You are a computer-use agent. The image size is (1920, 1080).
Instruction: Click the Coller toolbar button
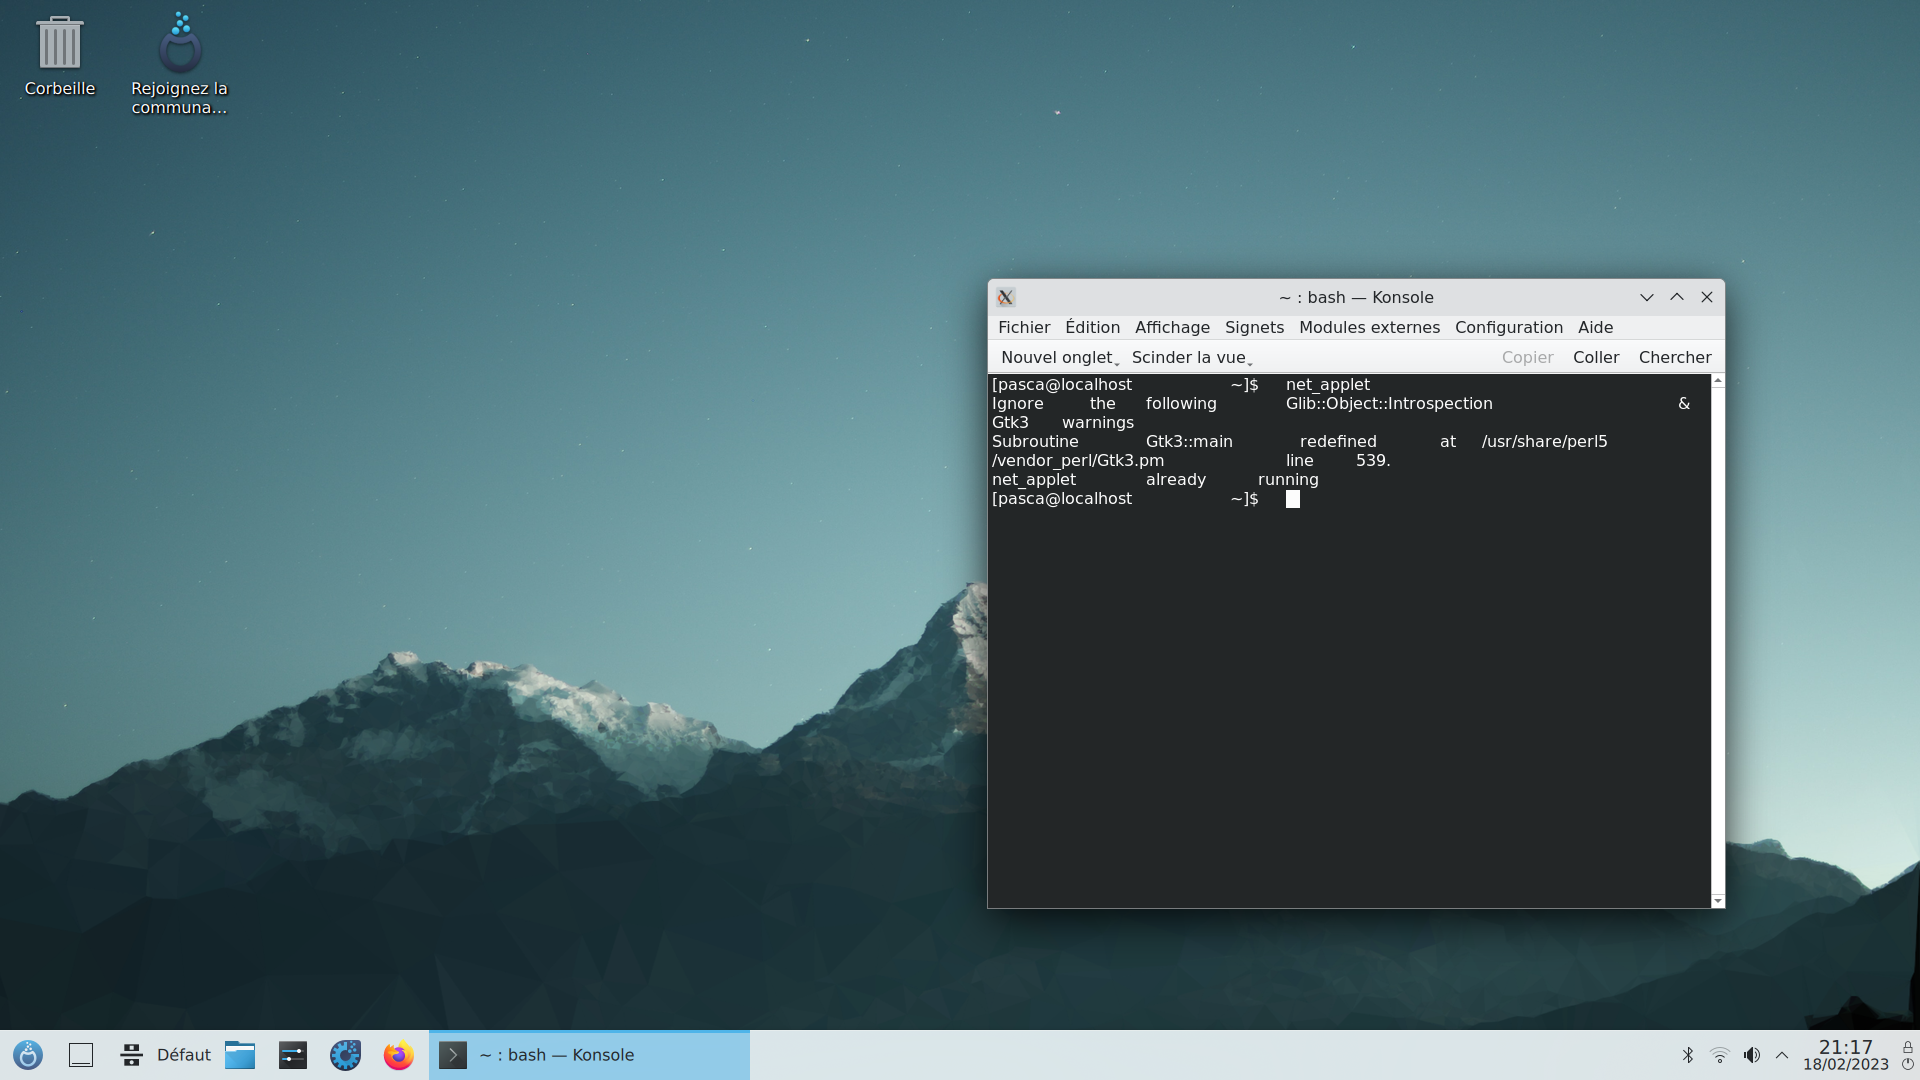[1595, 357]
